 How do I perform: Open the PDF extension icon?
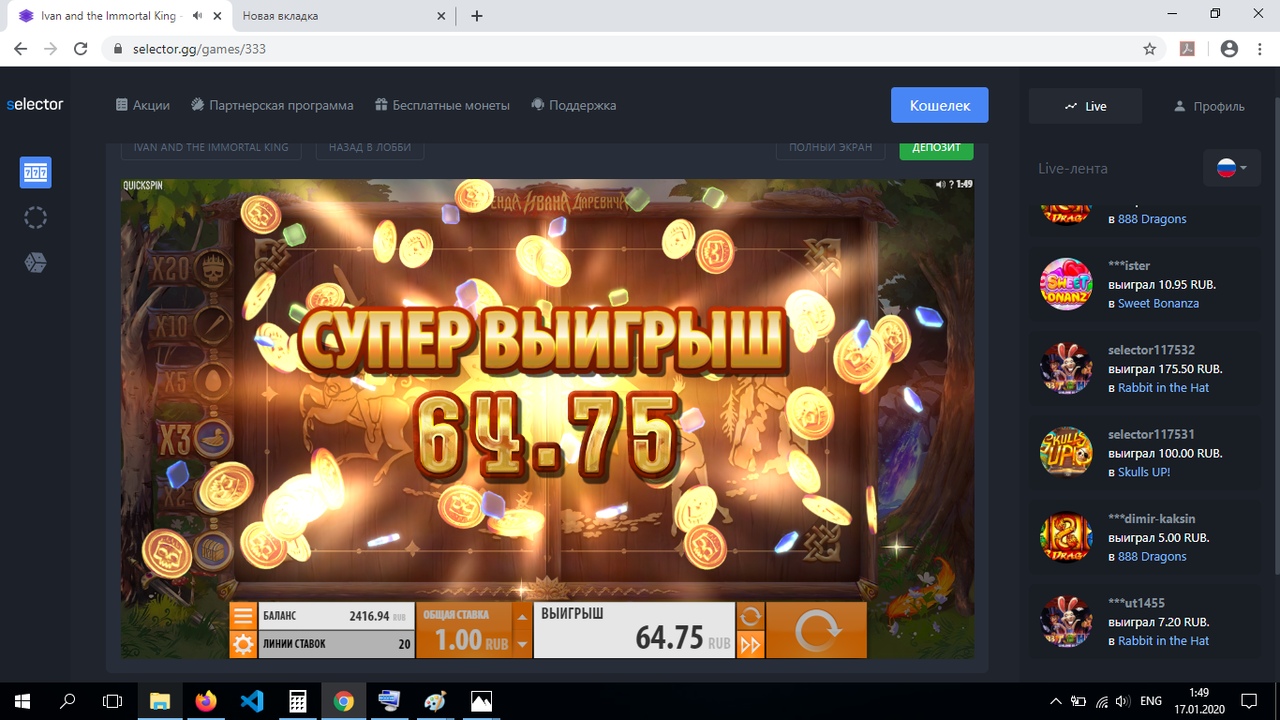pos(1188,49)
